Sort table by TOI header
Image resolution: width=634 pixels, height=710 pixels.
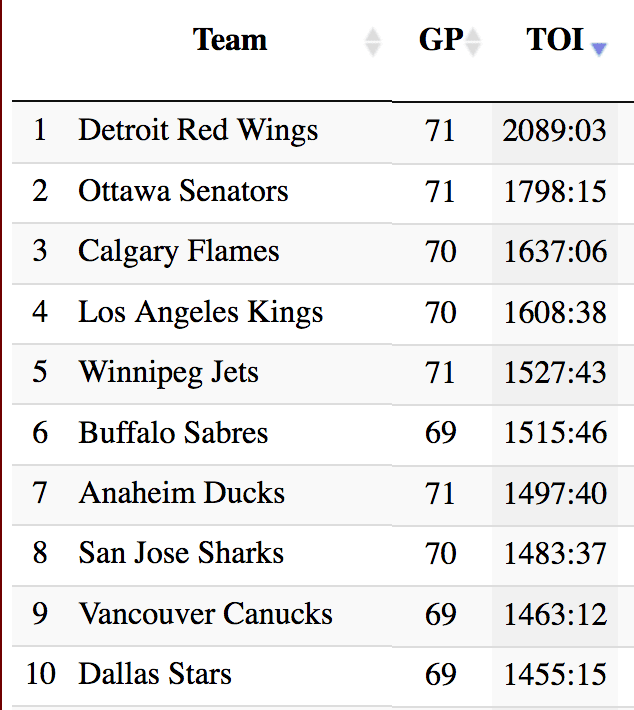click(555, 40)
